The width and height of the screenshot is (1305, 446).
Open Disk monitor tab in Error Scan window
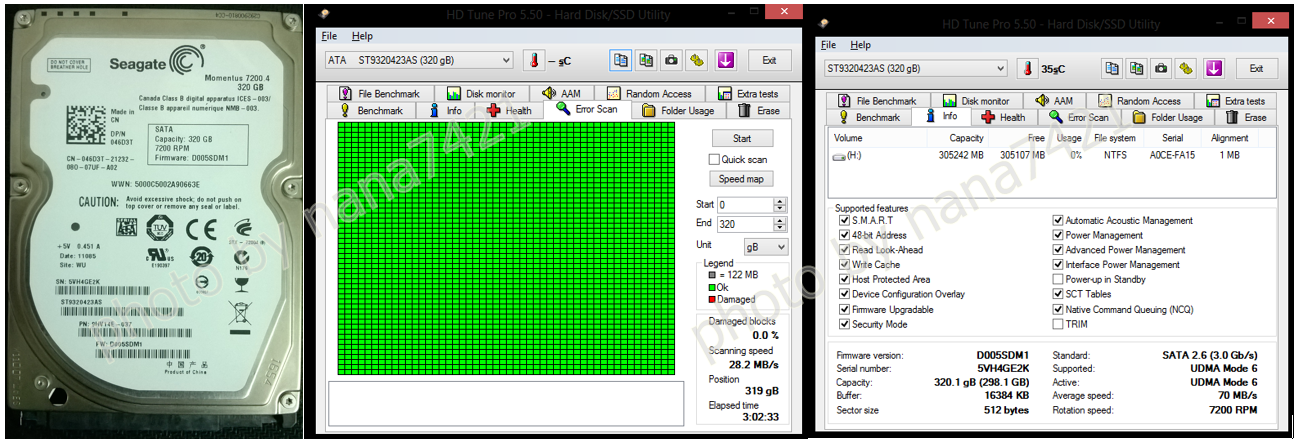click(x=482, y=94)
